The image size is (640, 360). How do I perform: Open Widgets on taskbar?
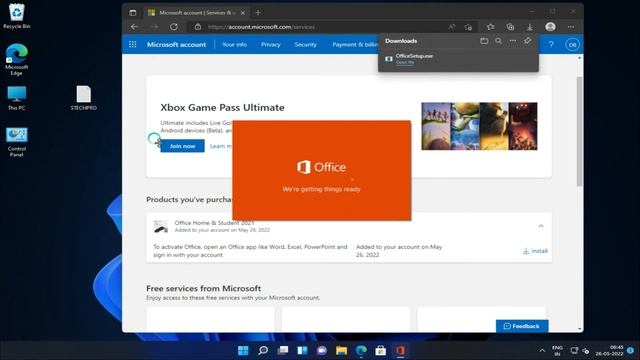tap(302, 351)
